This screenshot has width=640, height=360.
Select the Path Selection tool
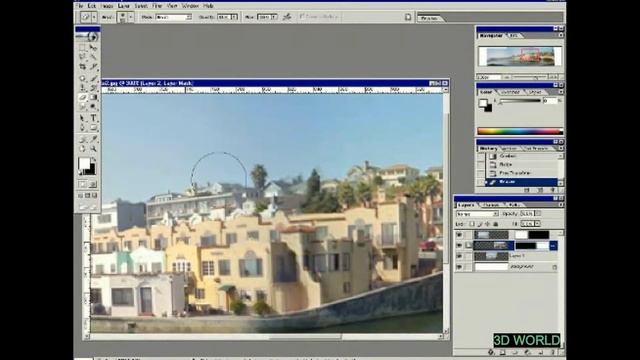82,118
